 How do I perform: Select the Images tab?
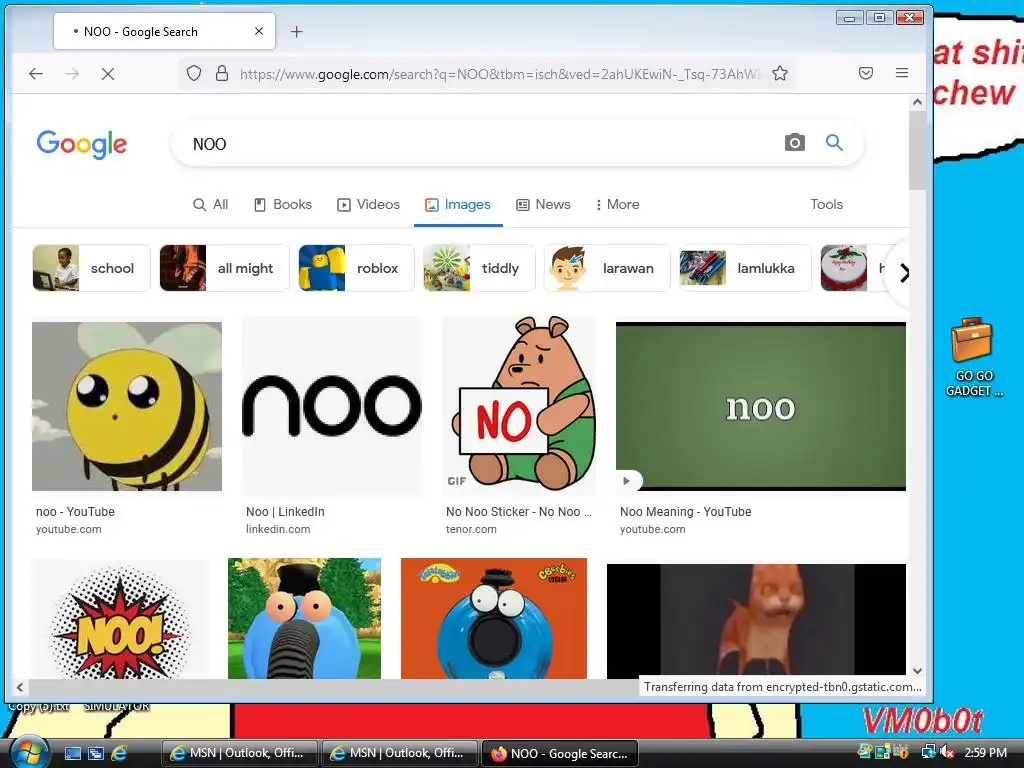[458, 204]
